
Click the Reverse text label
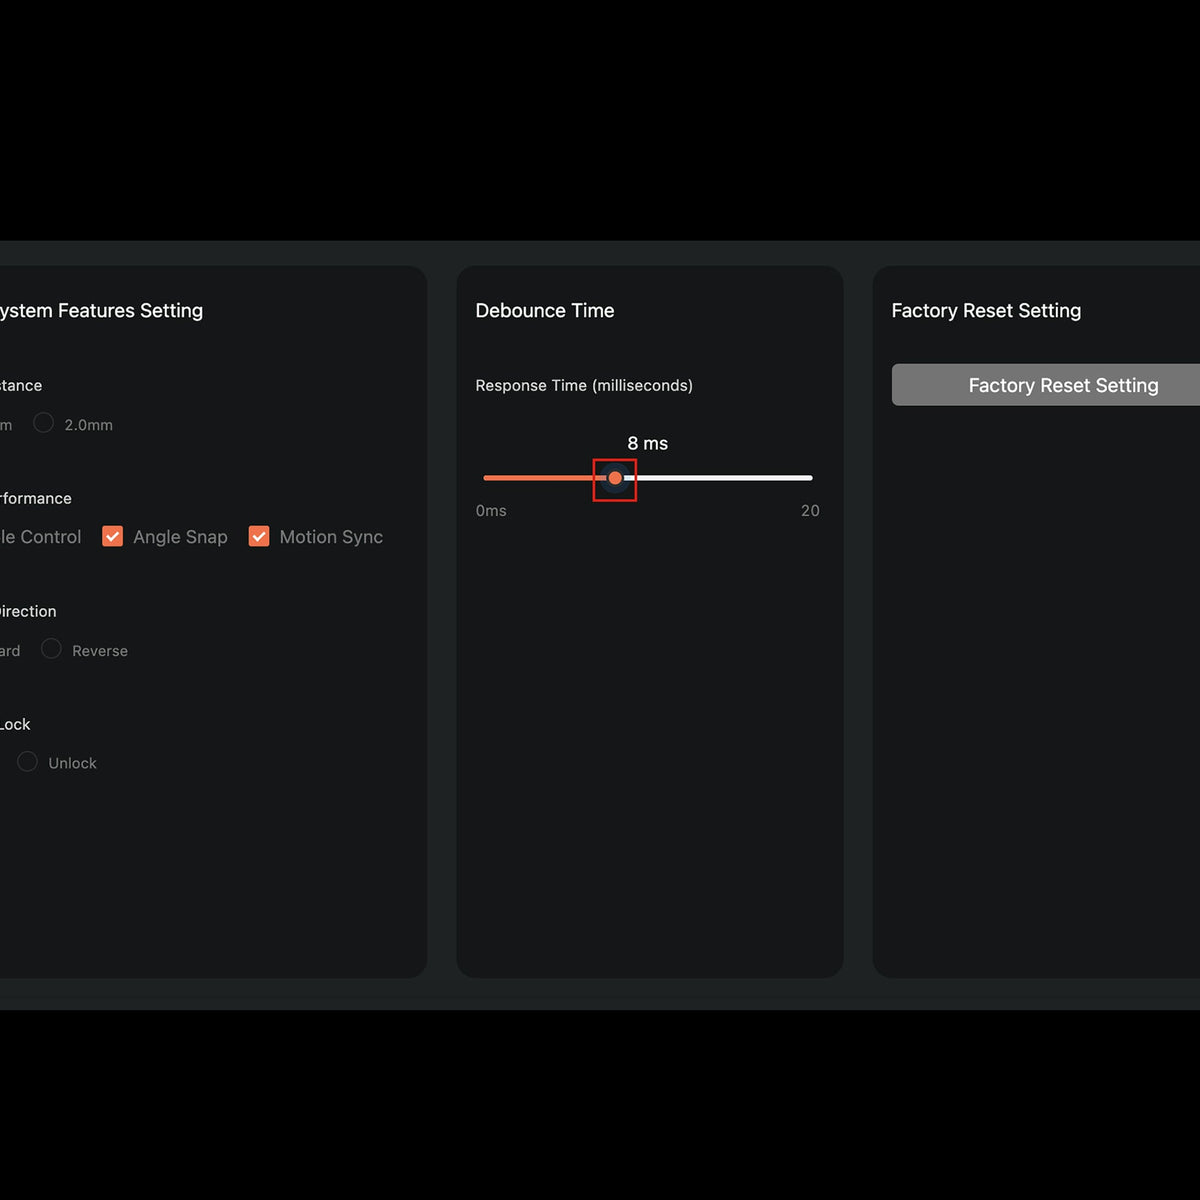coord(100,649)
